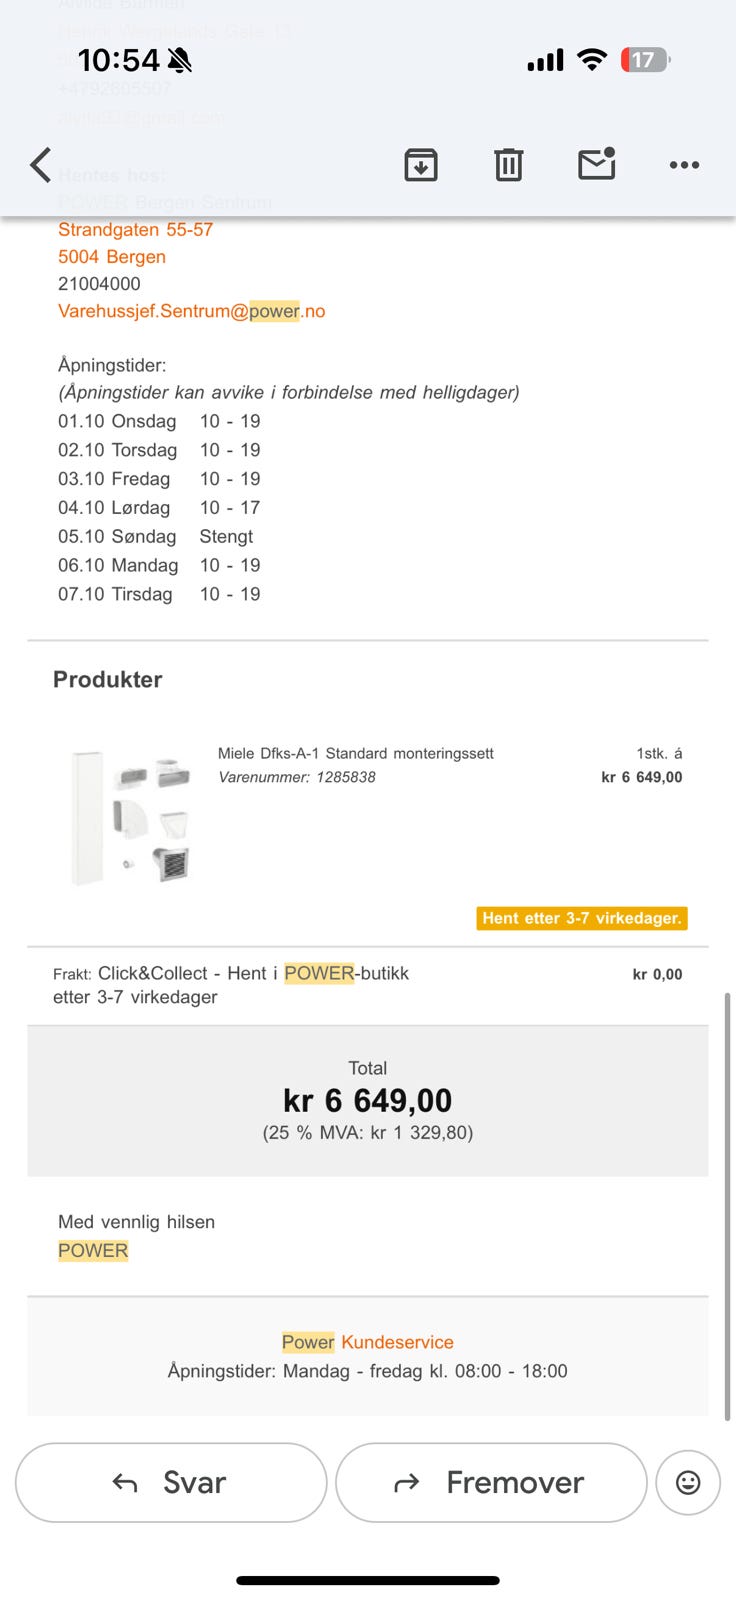Tap the Fremover forward button
Image resolution: width=736 pixels, height=1600 pixels.
491,1482
